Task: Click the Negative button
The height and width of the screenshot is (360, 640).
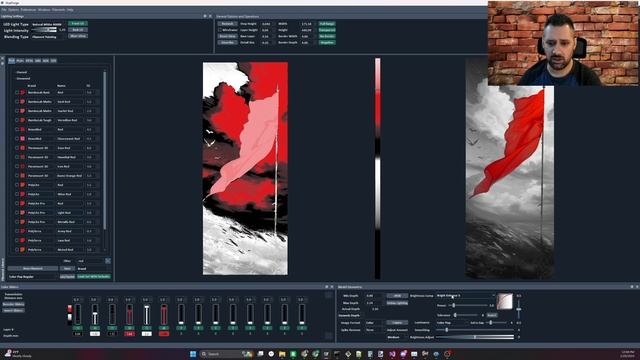Action: (327, 42)
